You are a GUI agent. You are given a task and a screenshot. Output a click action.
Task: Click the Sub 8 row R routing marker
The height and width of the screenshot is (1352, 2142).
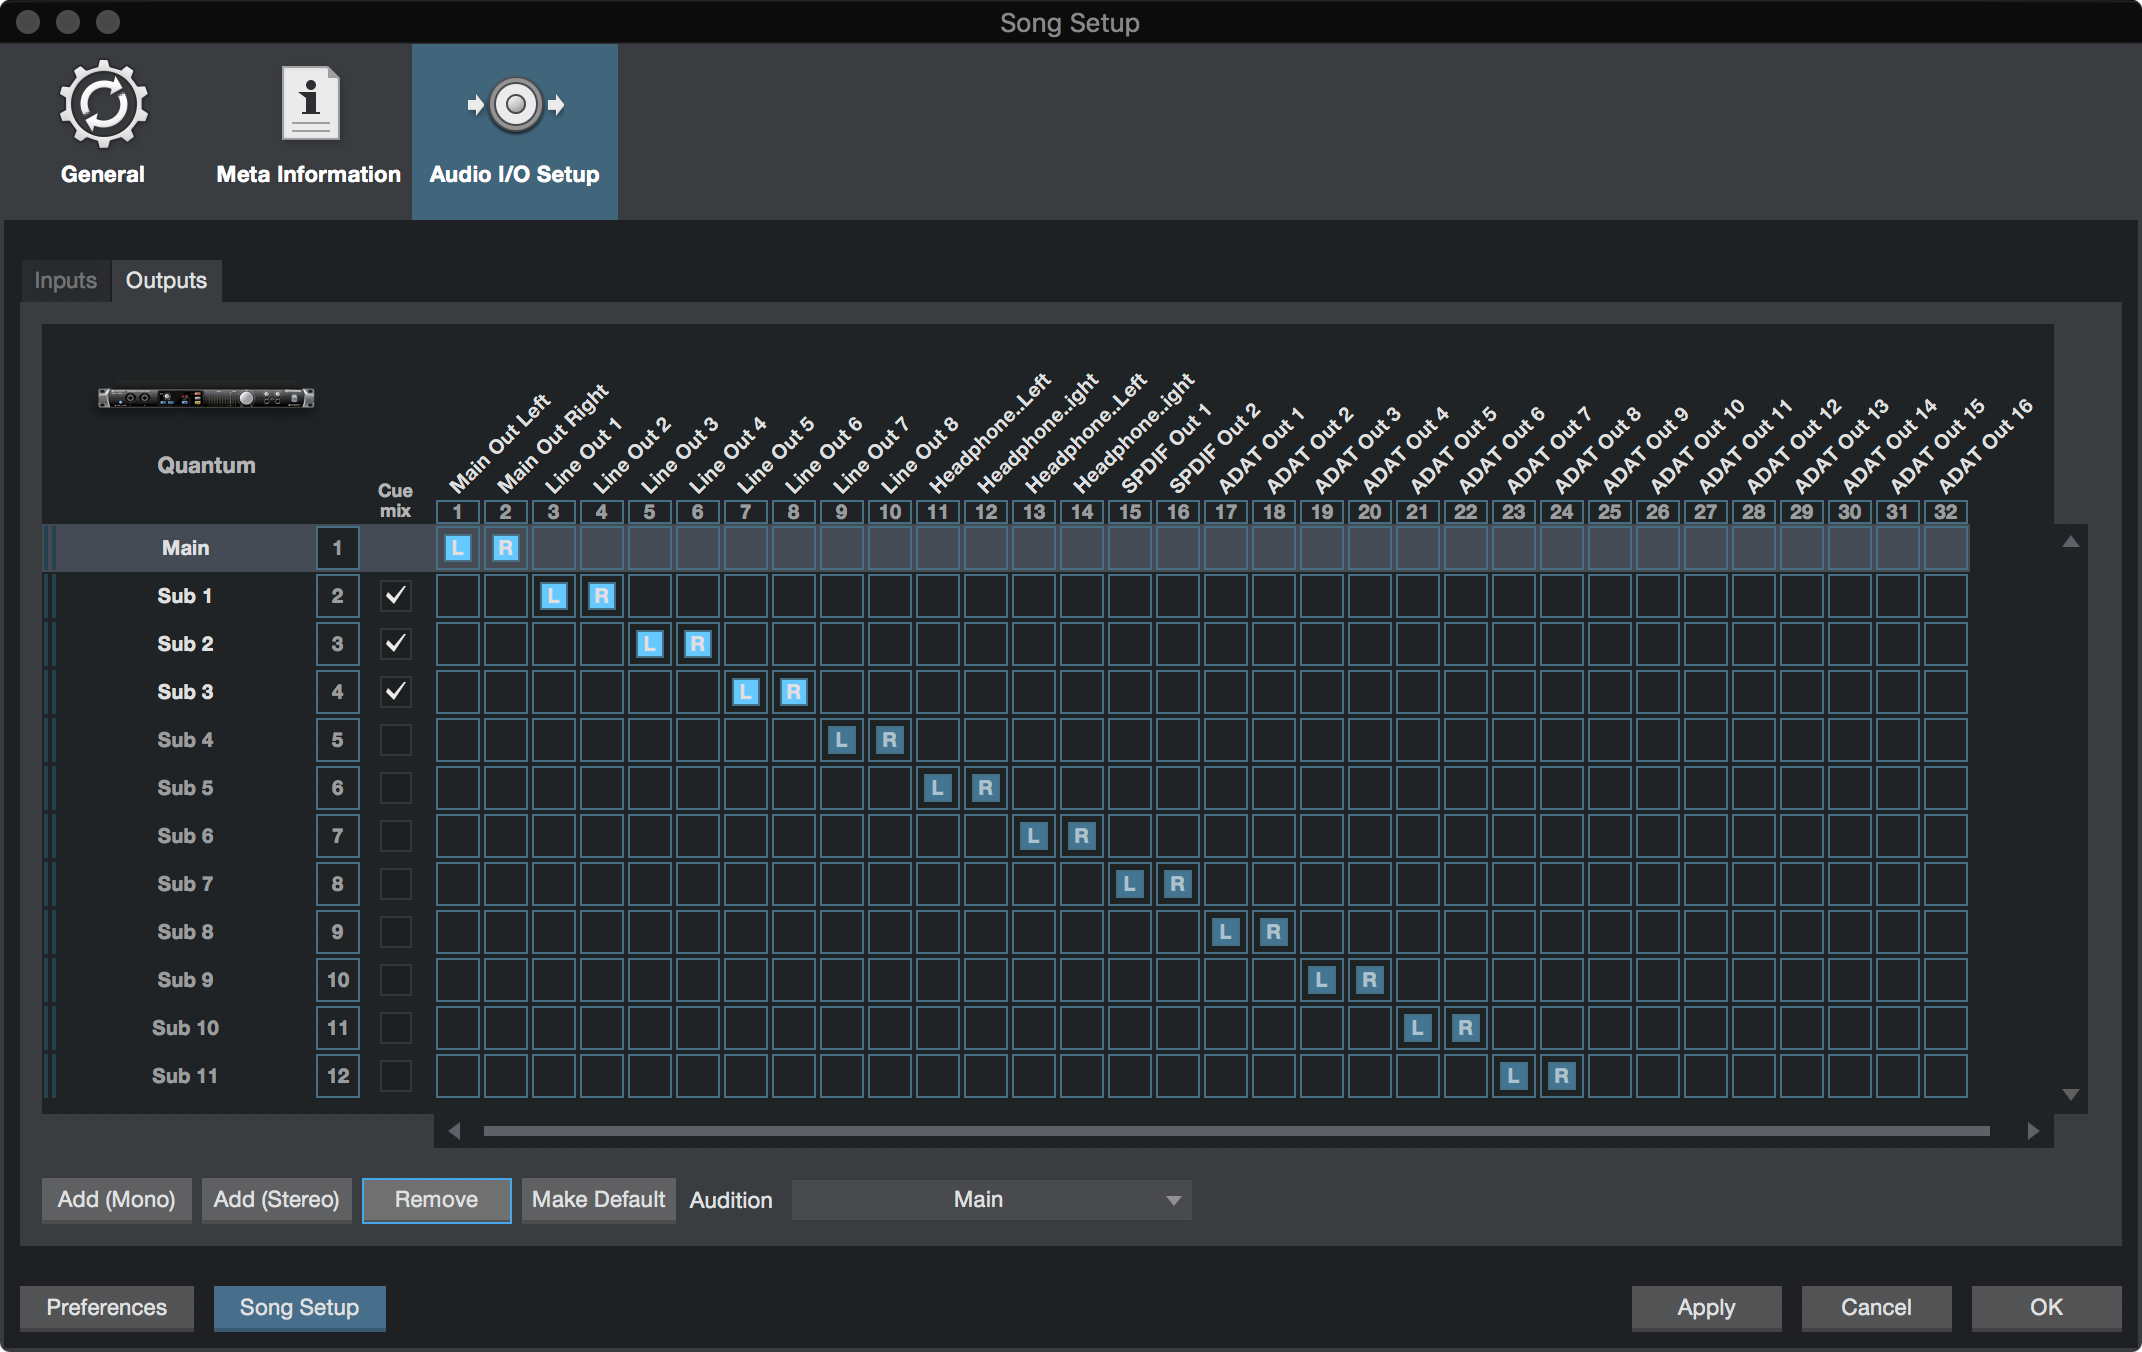pos(1274,932)
